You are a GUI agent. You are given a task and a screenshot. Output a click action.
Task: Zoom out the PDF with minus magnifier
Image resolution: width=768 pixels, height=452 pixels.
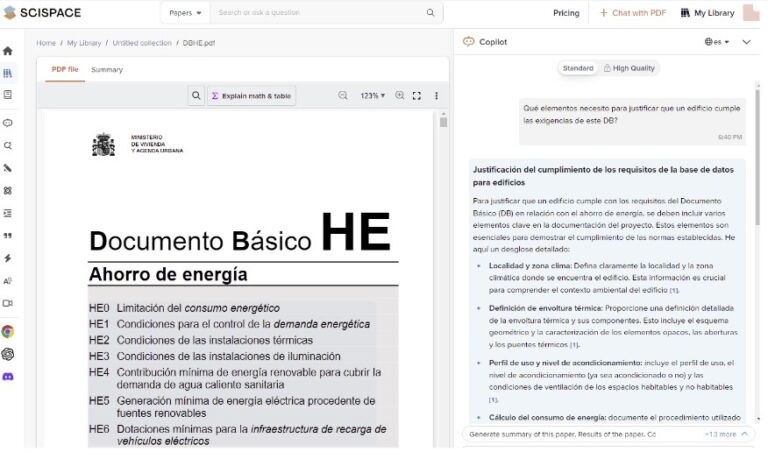343,95
